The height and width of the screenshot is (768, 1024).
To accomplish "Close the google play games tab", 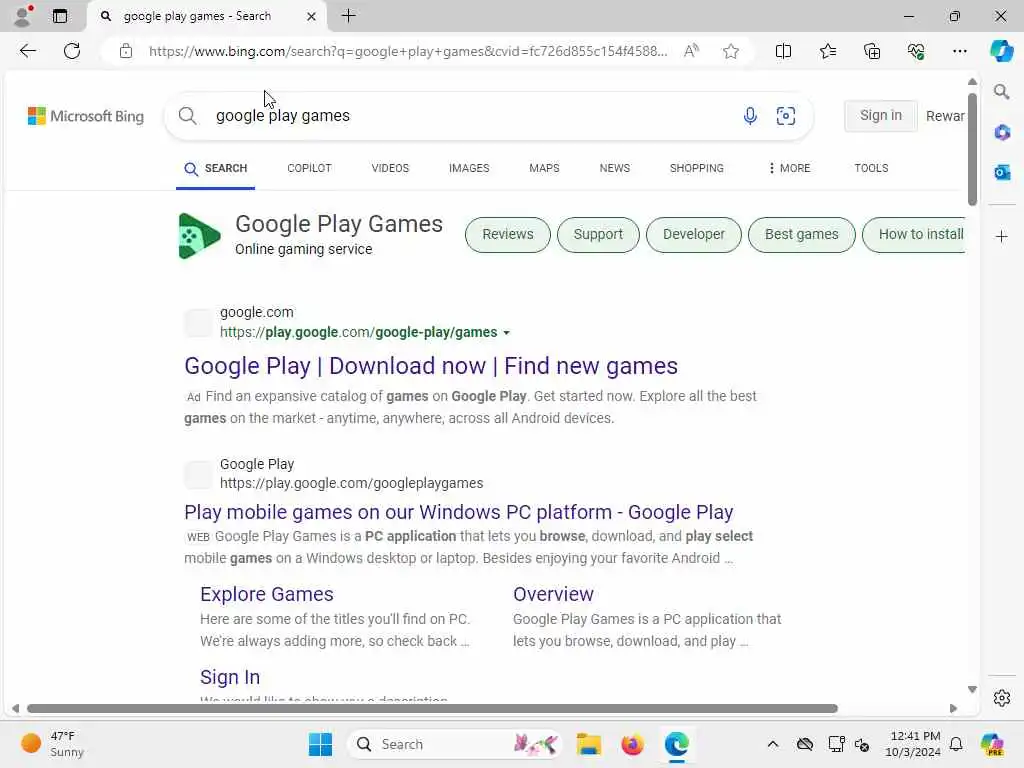I will tap(312, 16).
